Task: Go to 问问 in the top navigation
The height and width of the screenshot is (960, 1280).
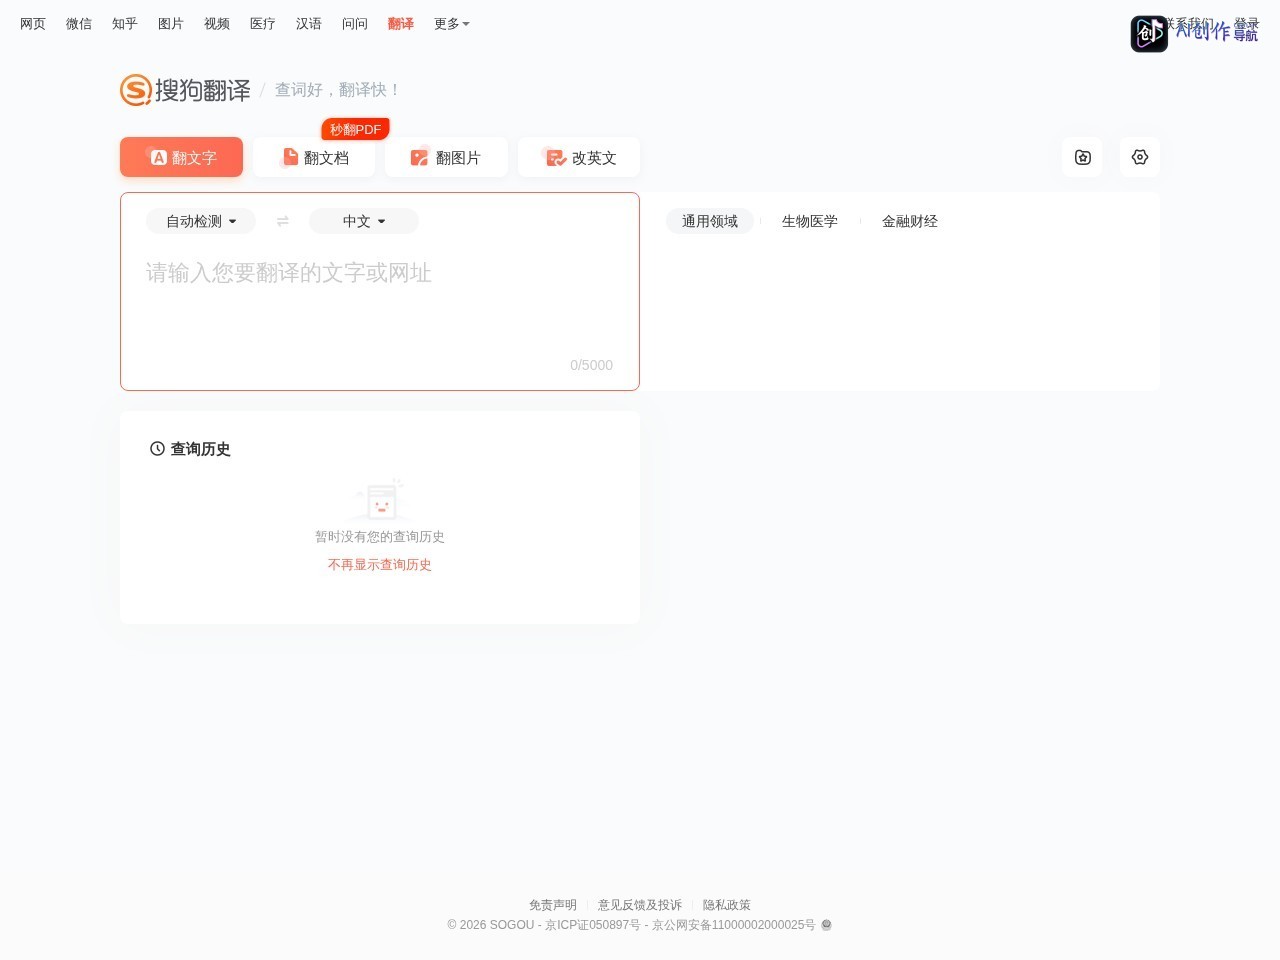Action: [x=355, y=24]
